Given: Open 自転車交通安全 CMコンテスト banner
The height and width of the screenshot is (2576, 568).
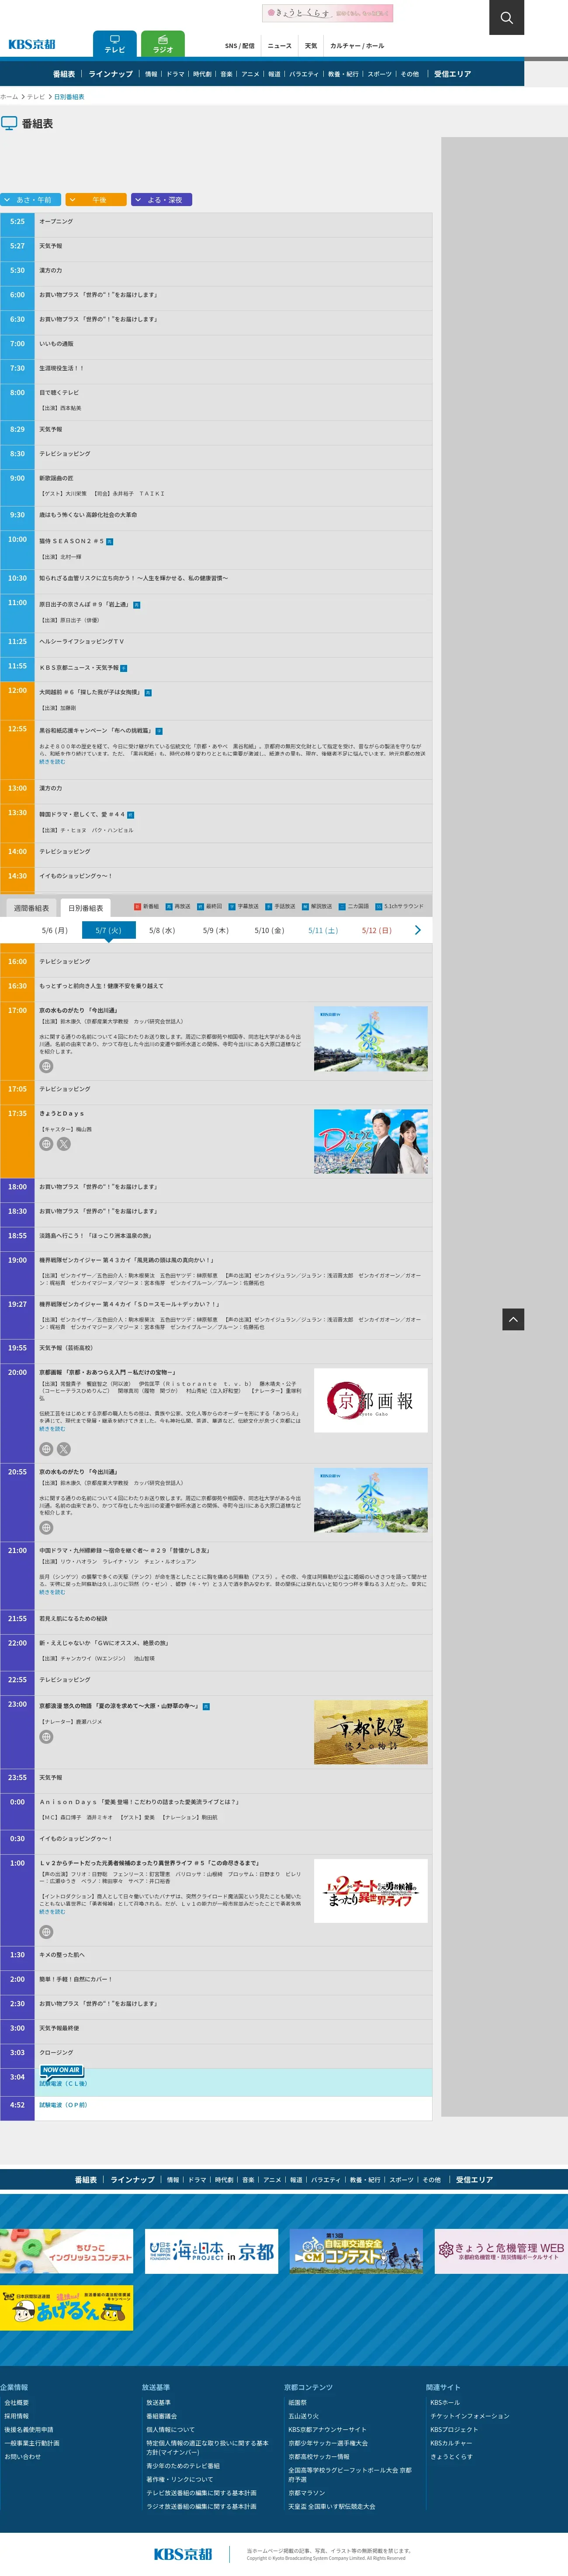Looking at the screenshot, I should (356, 2251).
